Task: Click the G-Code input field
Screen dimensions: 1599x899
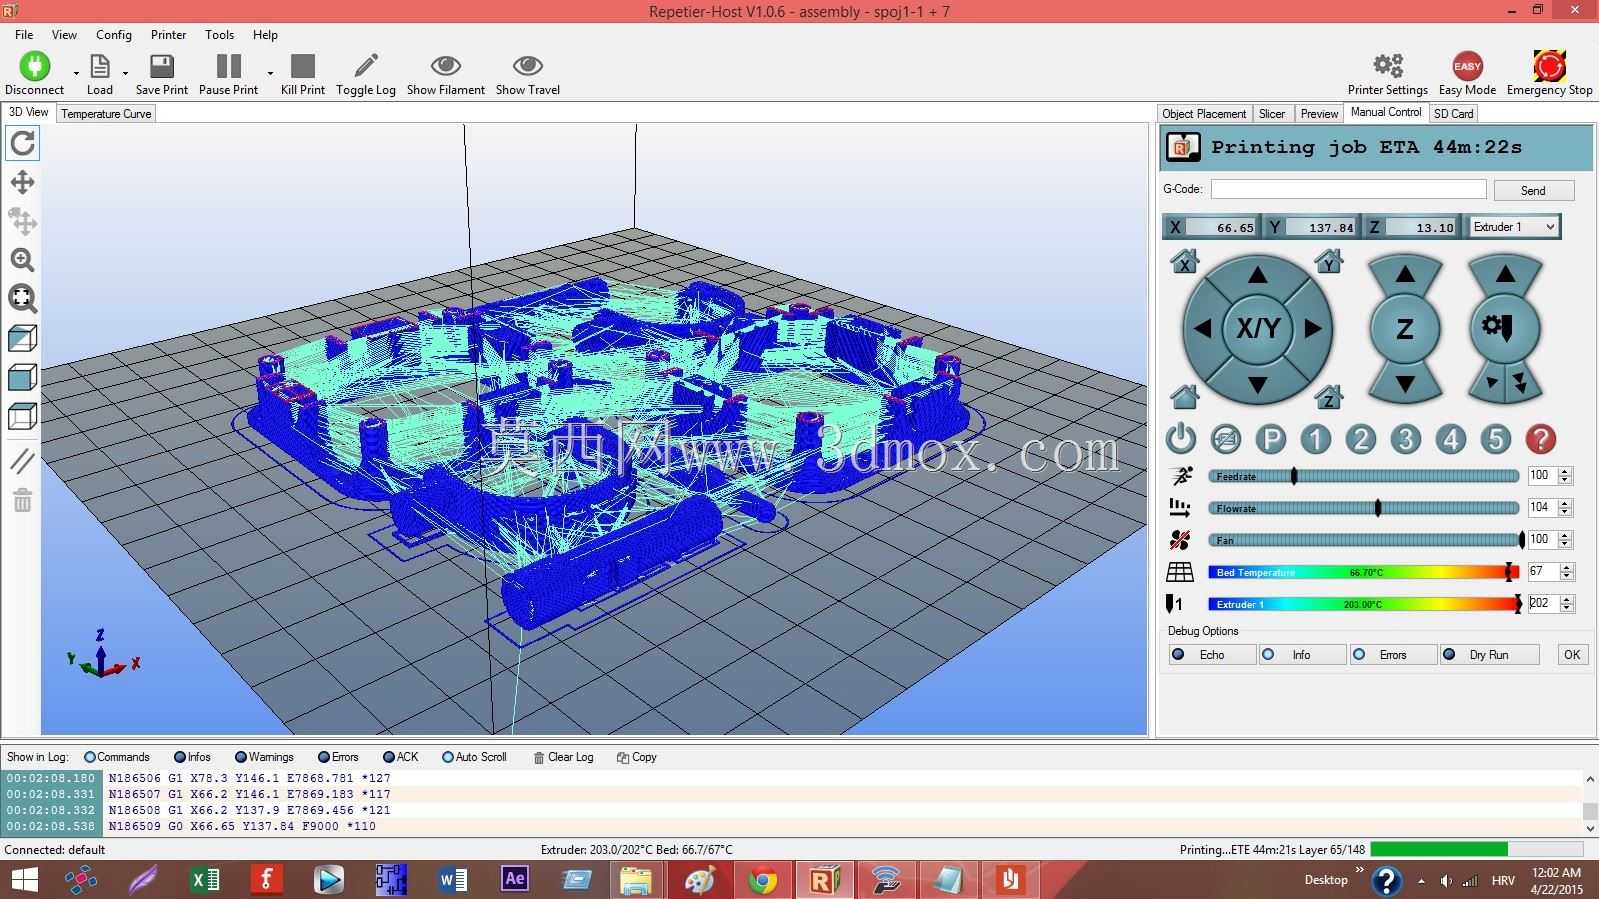Action: [1348, 189]
